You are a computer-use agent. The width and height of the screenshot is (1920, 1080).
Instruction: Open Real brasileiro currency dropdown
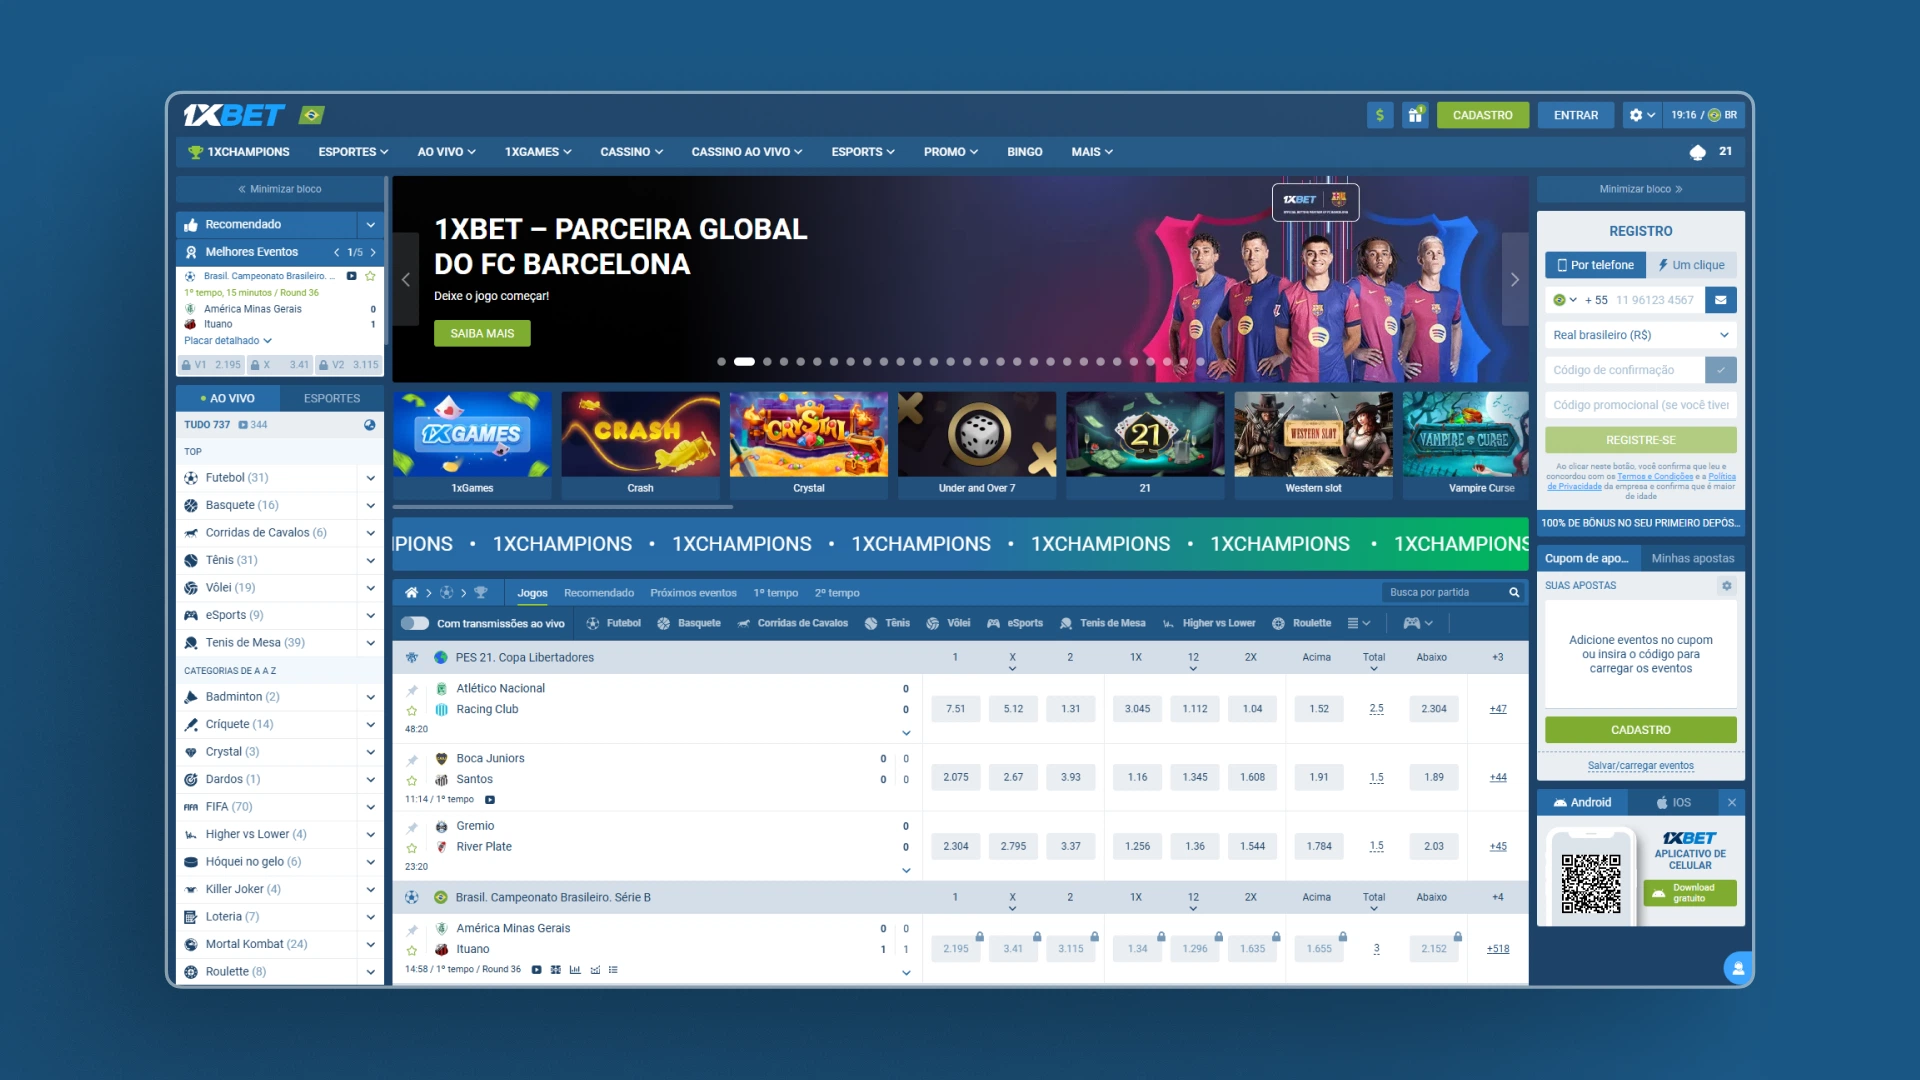pos(1640,335)
